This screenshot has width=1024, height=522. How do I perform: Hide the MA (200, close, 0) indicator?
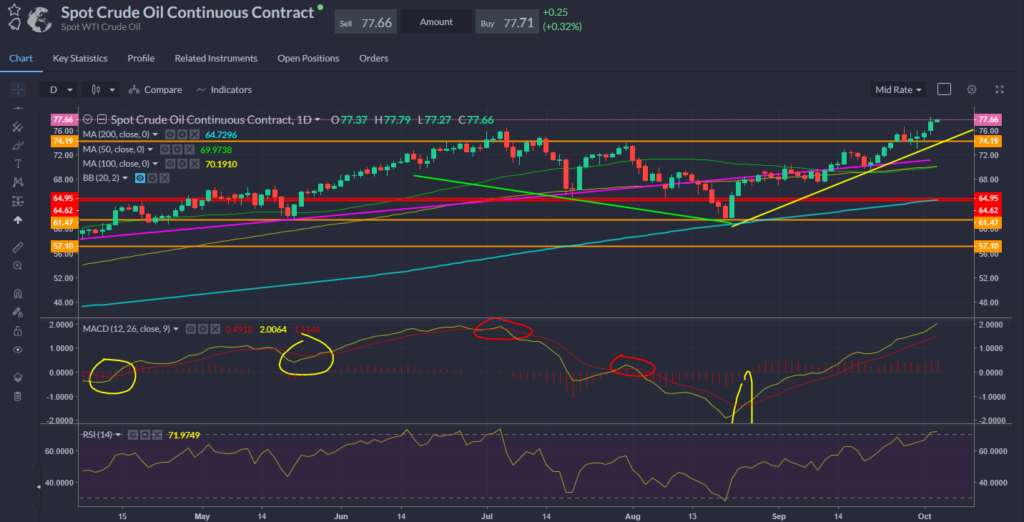pyautogui.click(x=170, y=134)
